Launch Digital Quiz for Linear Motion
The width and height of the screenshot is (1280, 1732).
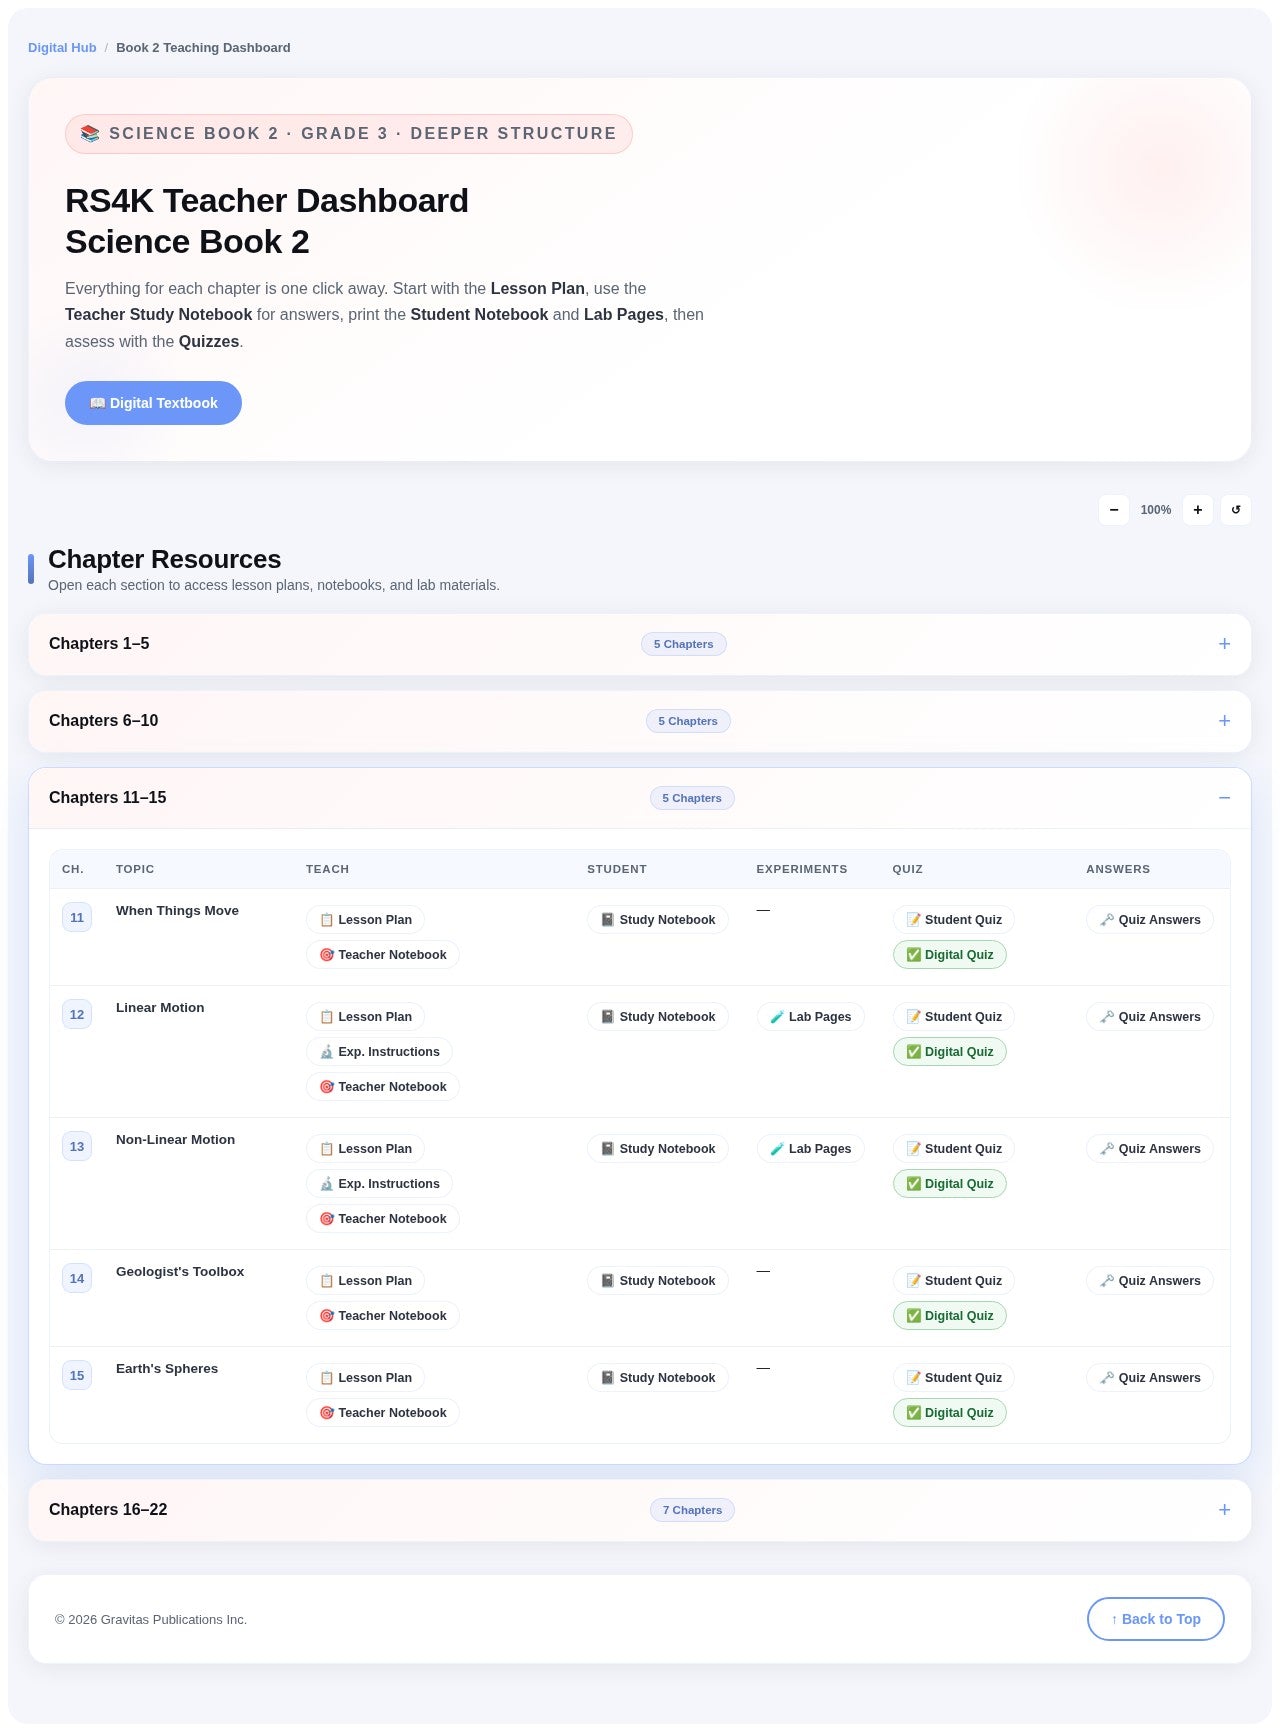(x=949, y=1052)
